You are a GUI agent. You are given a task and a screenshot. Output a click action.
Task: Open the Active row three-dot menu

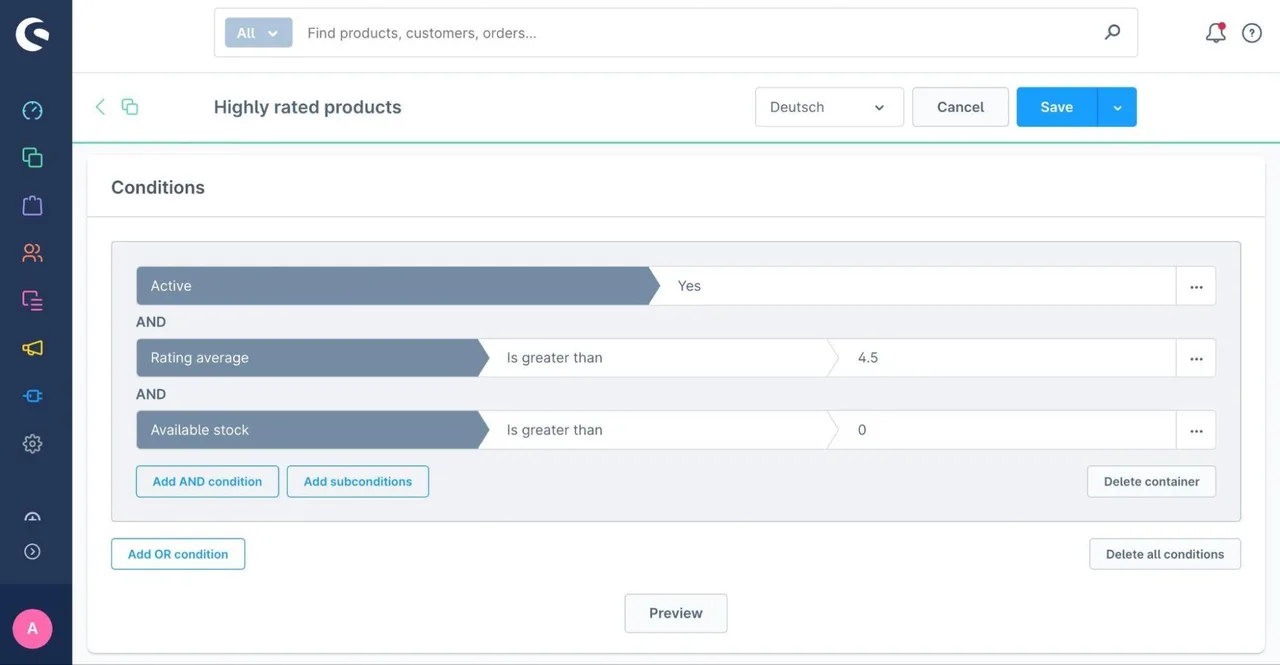(x=1196, y=286)
